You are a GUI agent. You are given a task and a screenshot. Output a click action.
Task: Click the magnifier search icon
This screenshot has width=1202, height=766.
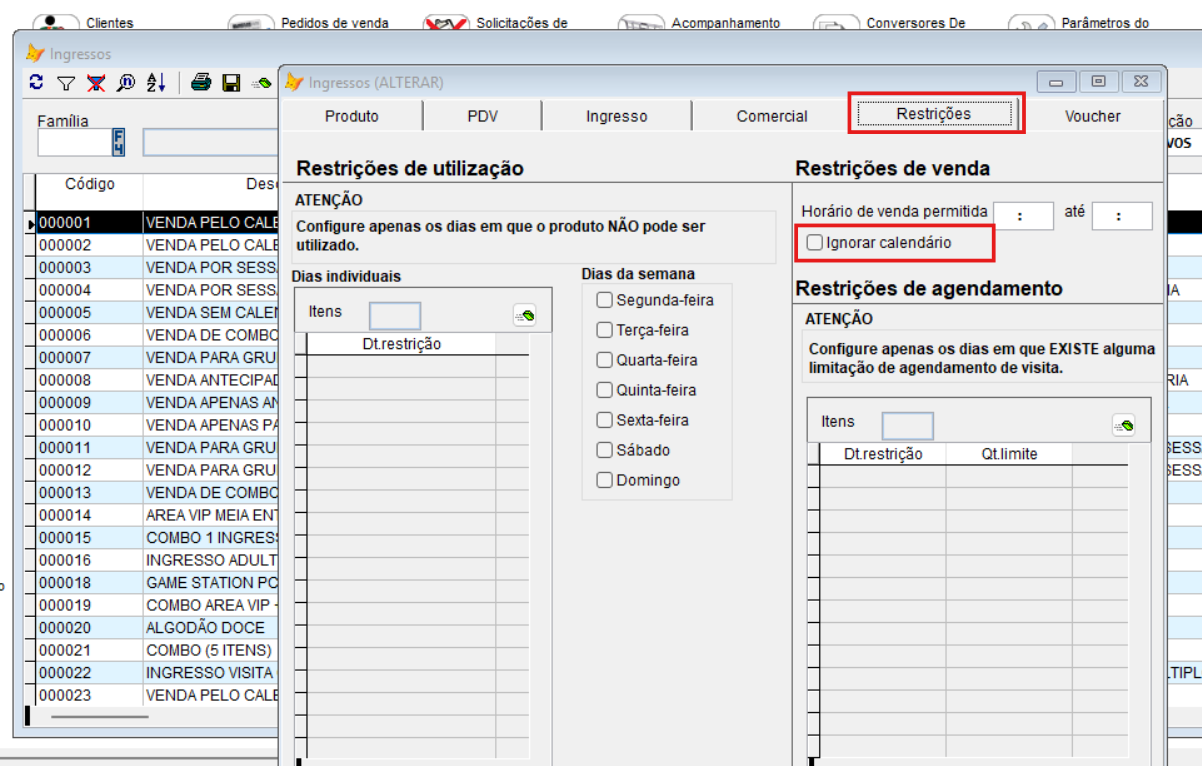125,84
